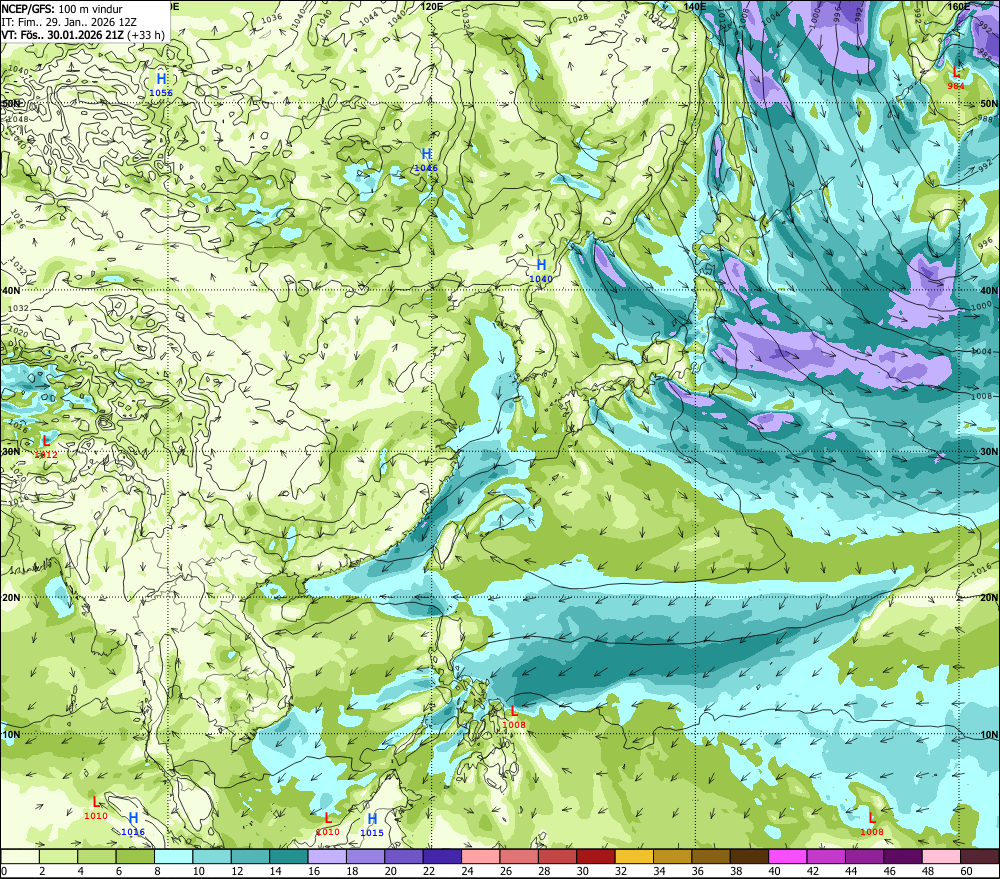The height and width of the screenshot is (879, 1000).
Task: Click the 10N label on the left edge
Action: point(10,735)
